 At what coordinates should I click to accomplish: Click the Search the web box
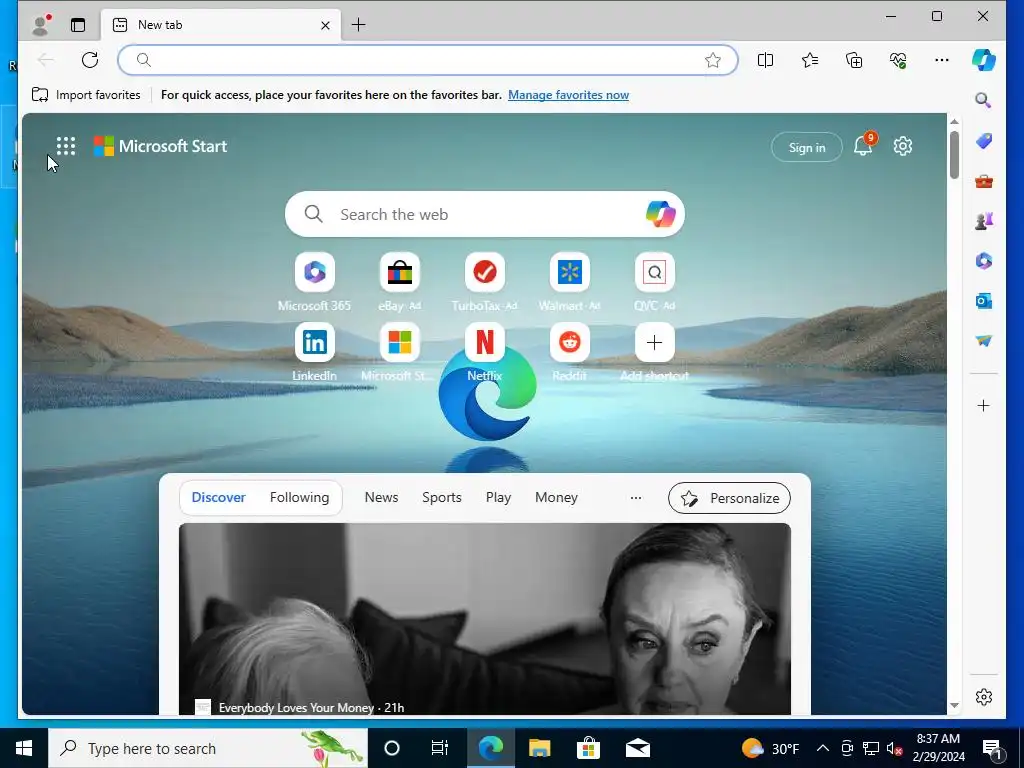tap(485, 214)
